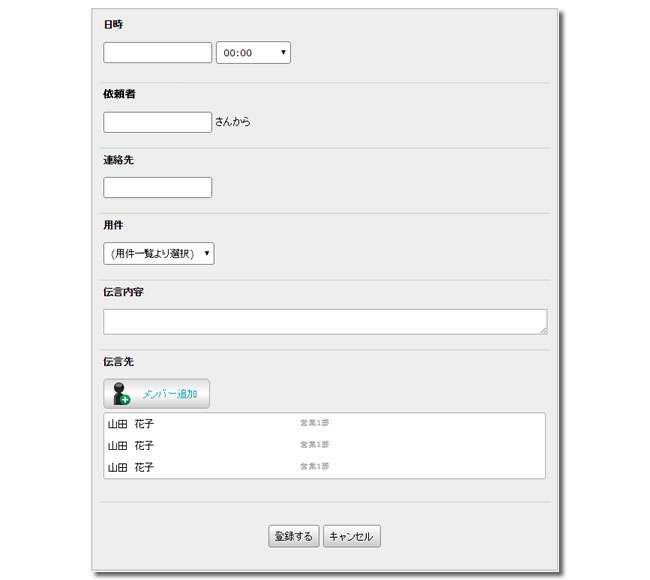Click the さんから text beside requester field
This screenshot has height=580, width=650.
pos(233,123)
